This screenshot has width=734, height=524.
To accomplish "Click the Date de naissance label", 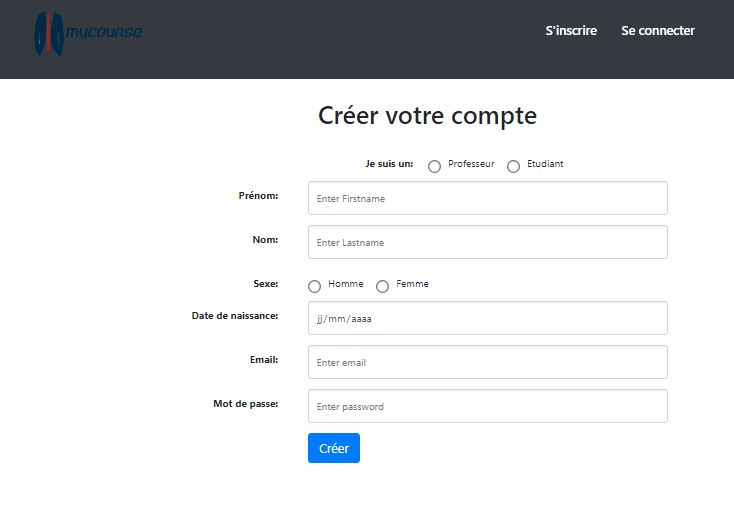I will click(x=235, y=316).
